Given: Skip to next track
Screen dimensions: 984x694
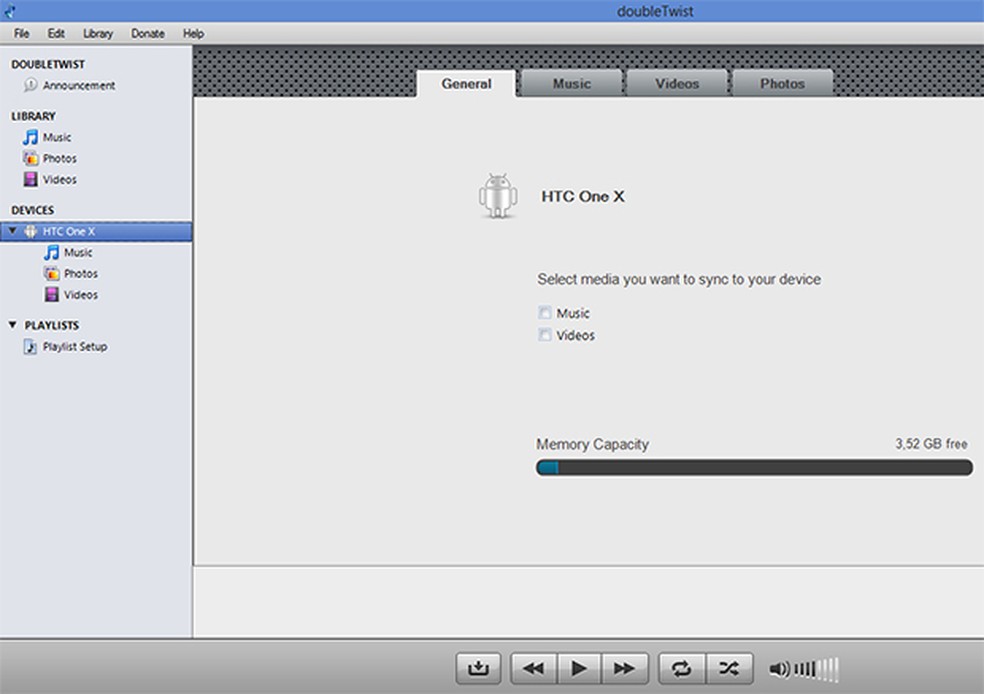Looking at the screenshot, I should pyautogui.click(x=624, y=668).
